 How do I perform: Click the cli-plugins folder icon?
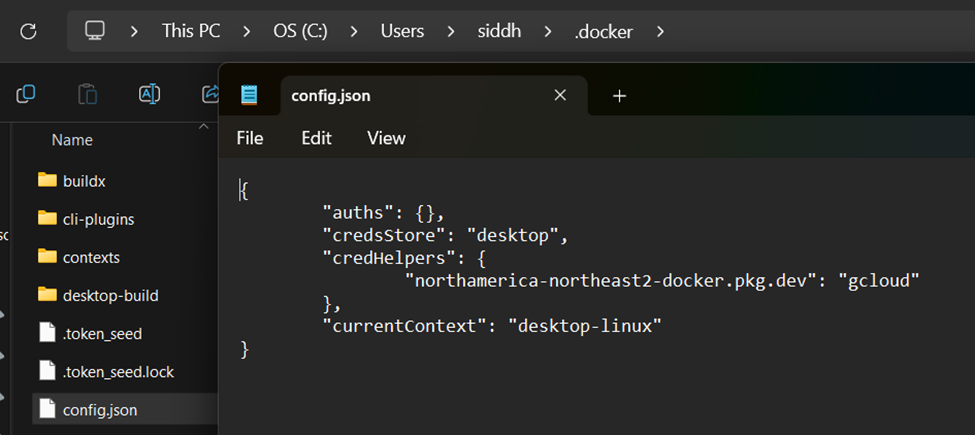(x=47, y=218)
